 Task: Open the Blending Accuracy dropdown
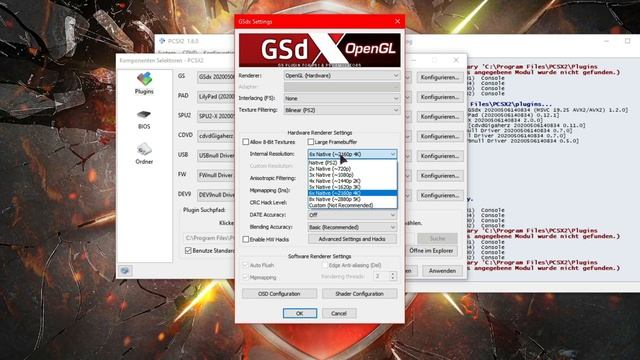tap(352, 227)
